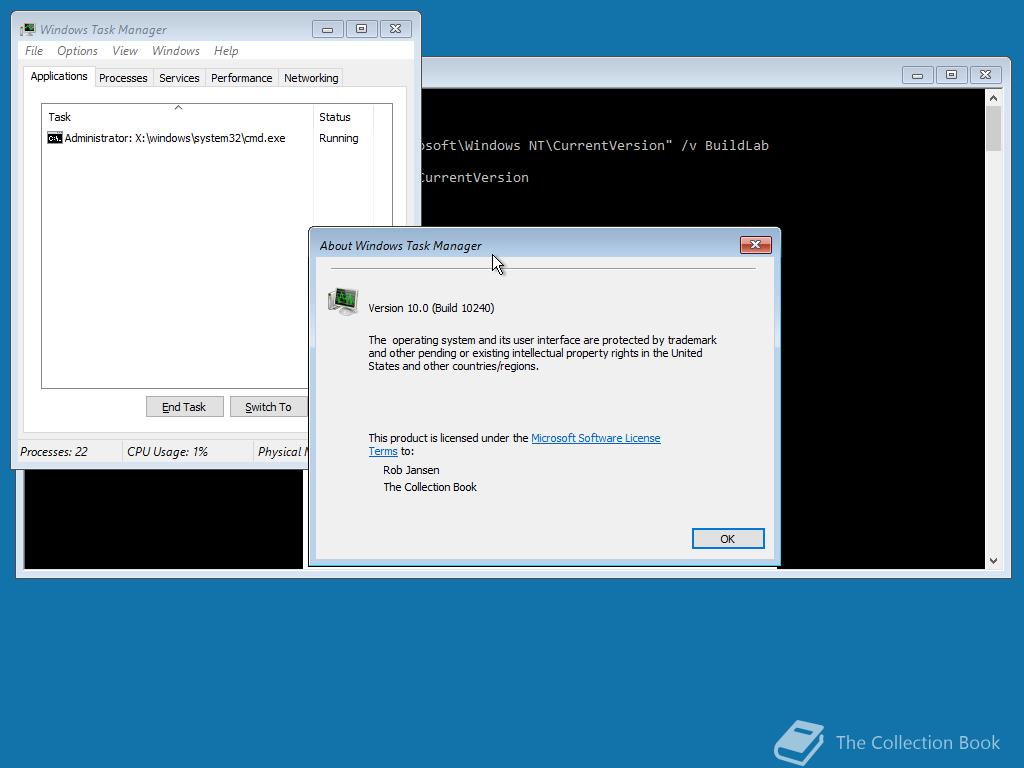Click the down arrow of the command window scrollbar
The height and width of the screenshot is (768, 1024).
click(x=993, y=560)
